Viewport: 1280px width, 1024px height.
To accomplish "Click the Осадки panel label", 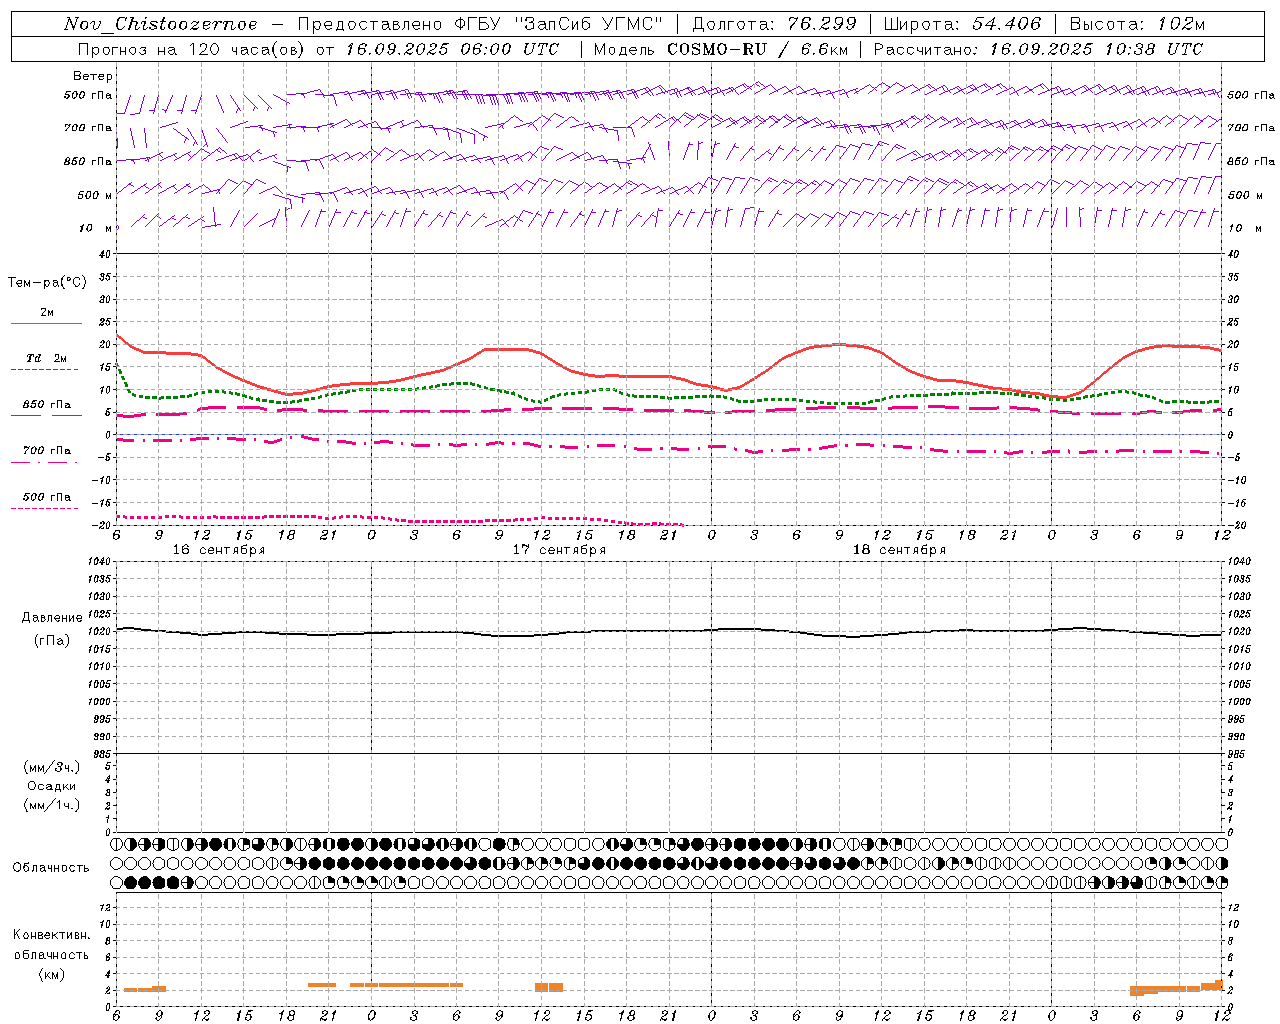I will [52, 786].
